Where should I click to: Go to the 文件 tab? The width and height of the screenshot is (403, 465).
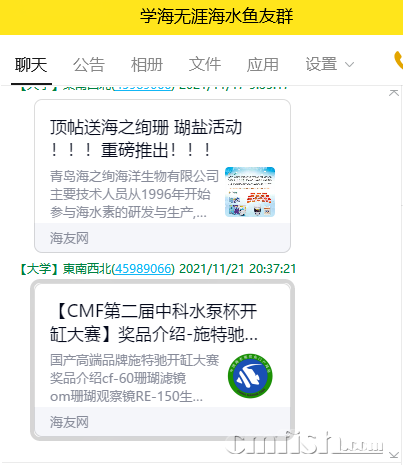coord(205,64)
